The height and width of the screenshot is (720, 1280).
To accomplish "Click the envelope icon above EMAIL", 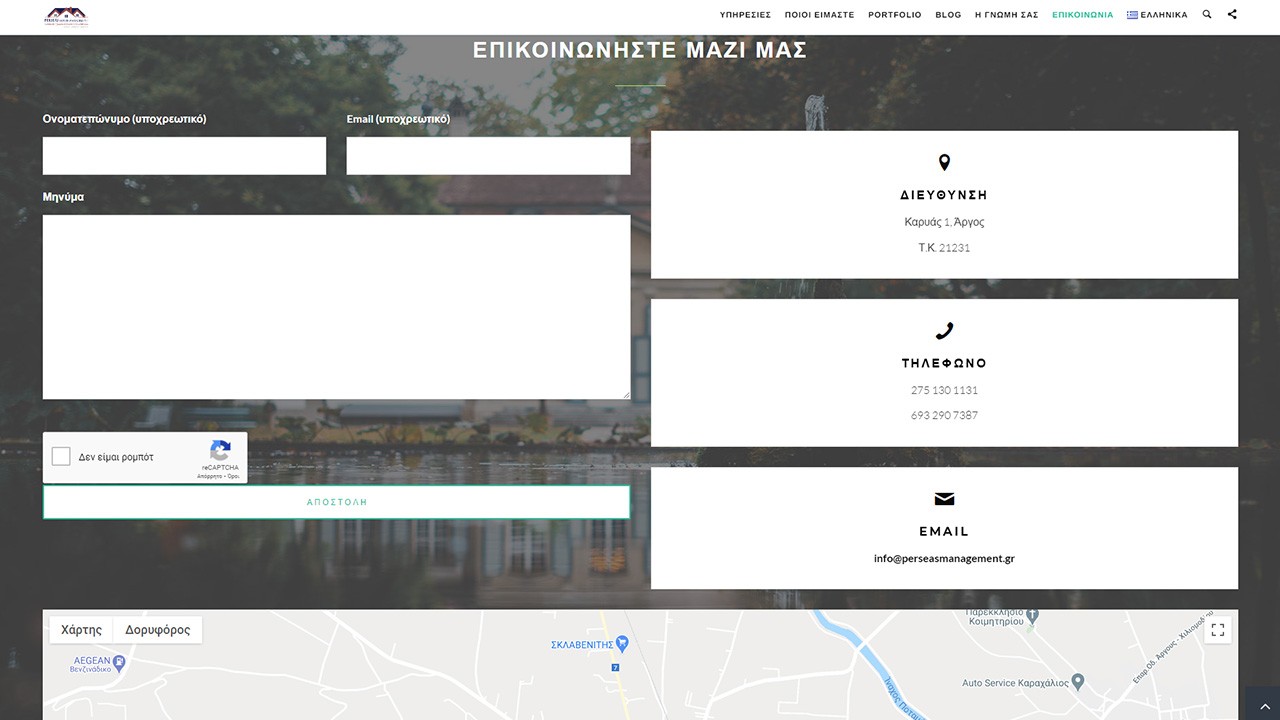I will (944, 499).
